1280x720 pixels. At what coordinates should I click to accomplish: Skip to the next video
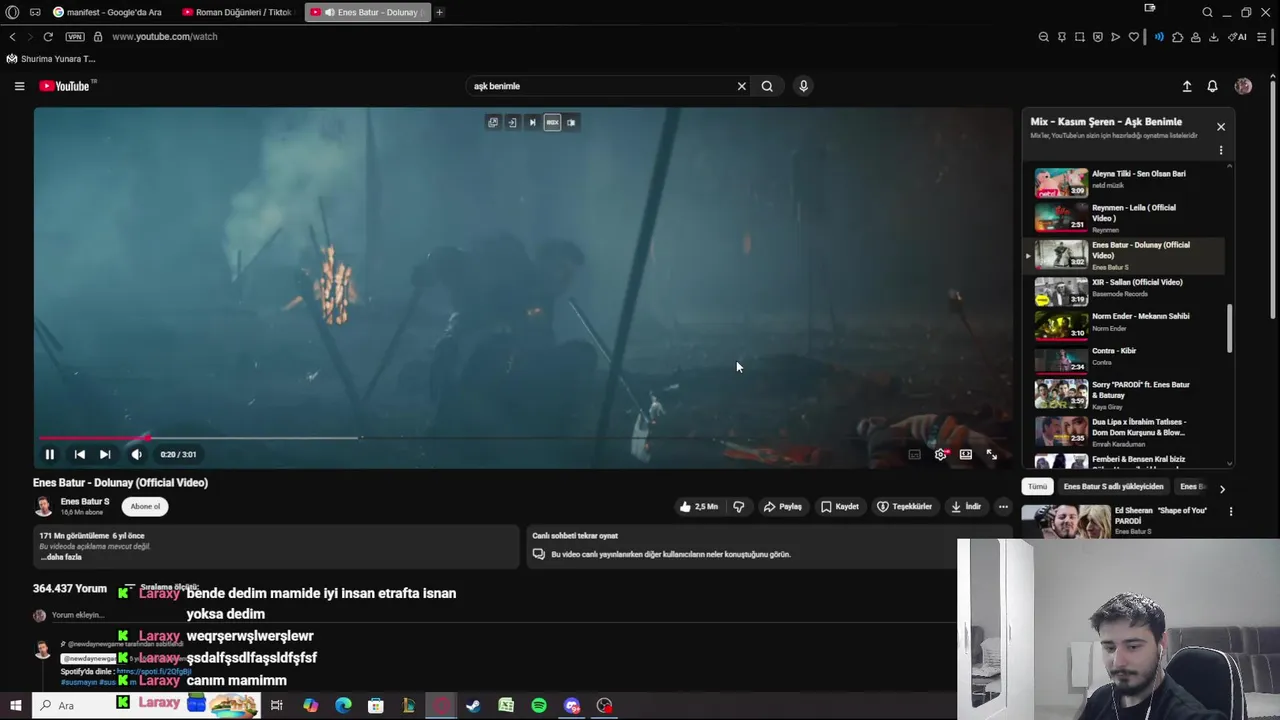coord(105,454)
